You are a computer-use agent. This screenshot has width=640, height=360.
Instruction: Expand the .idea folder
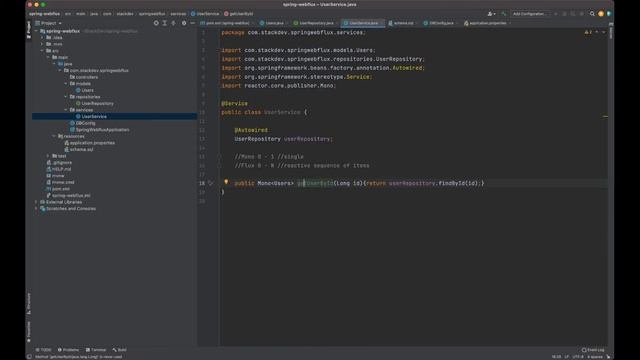click(42, 38)
